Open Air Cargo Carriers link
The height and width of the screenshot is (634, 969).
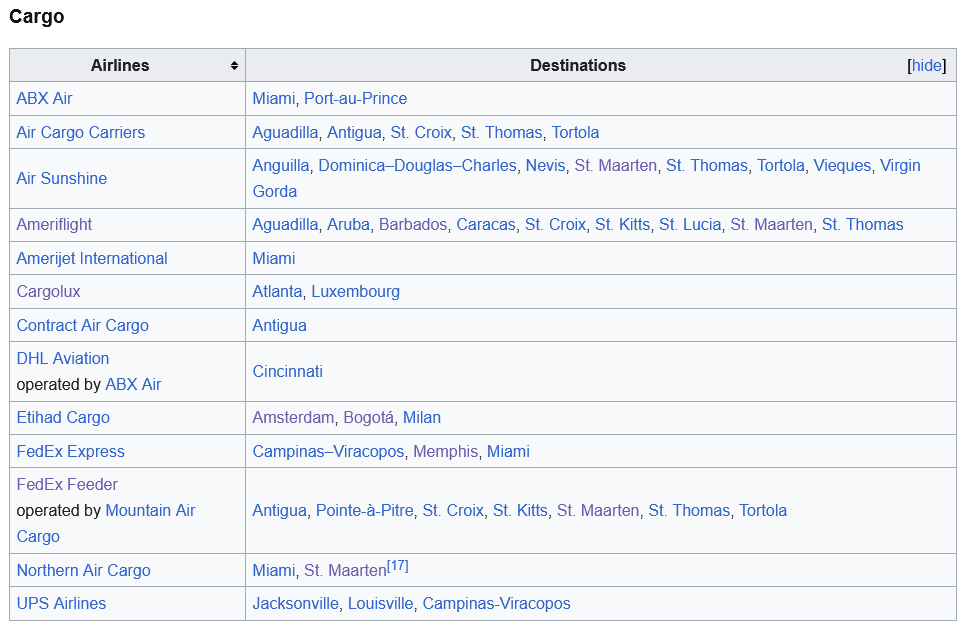80,133
